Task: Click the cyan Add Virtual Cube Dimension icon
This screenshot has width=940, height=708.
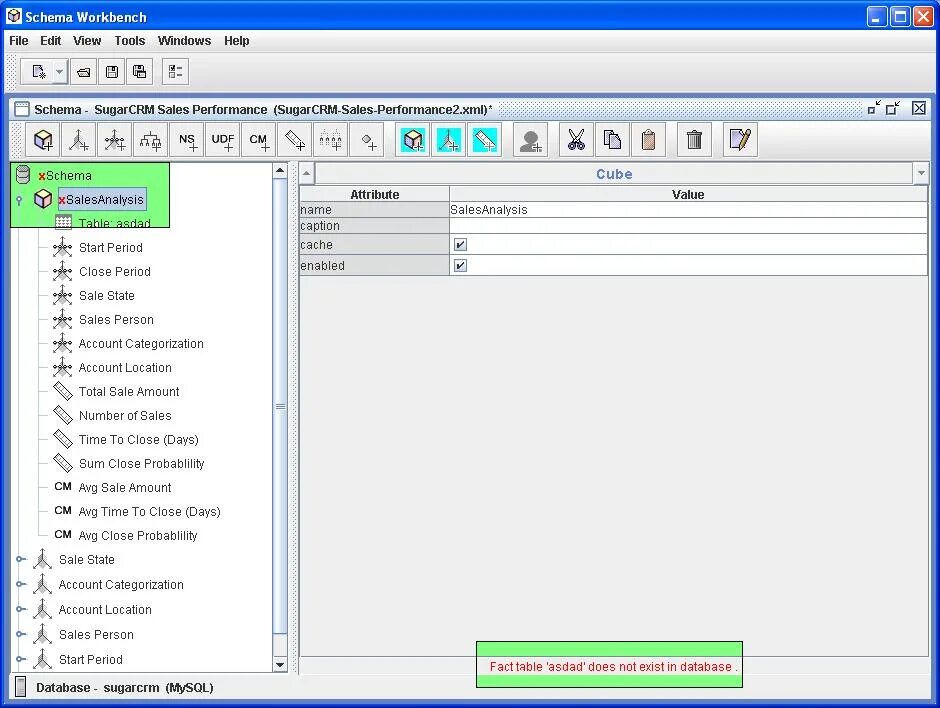Action: (449, 140)
